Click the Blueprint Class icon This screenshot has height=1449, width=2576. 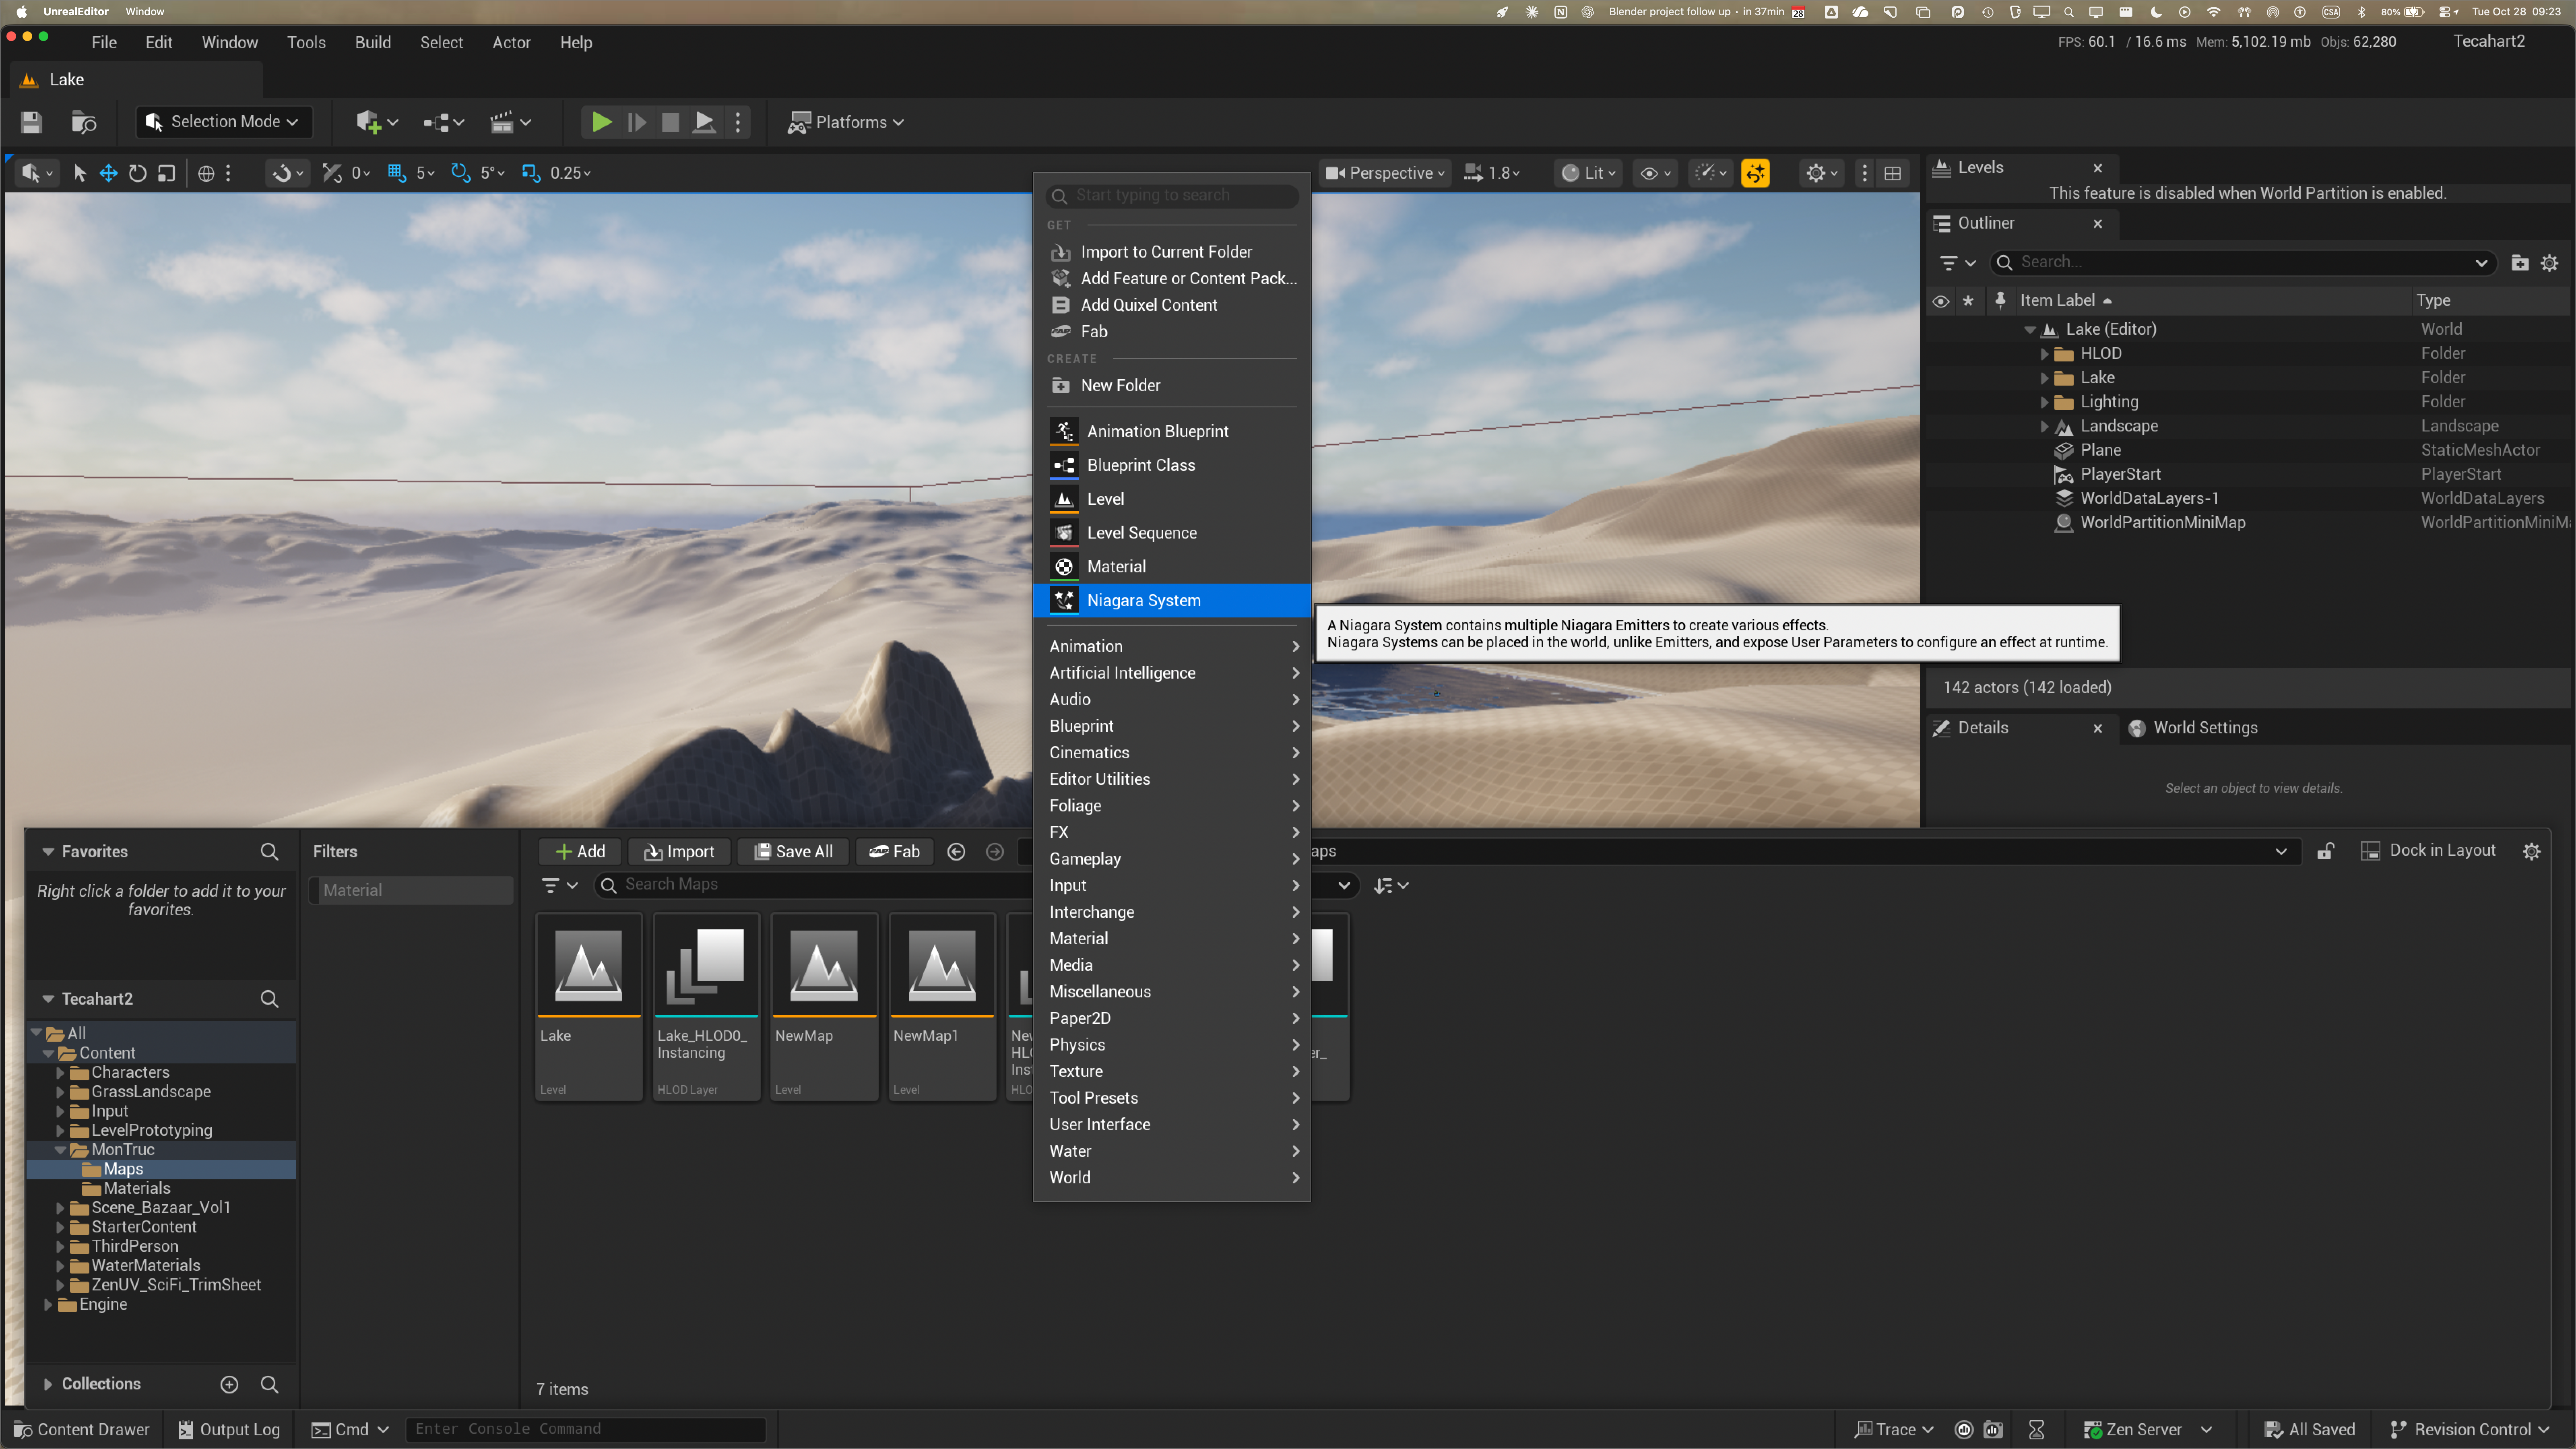coord(1064,465)
